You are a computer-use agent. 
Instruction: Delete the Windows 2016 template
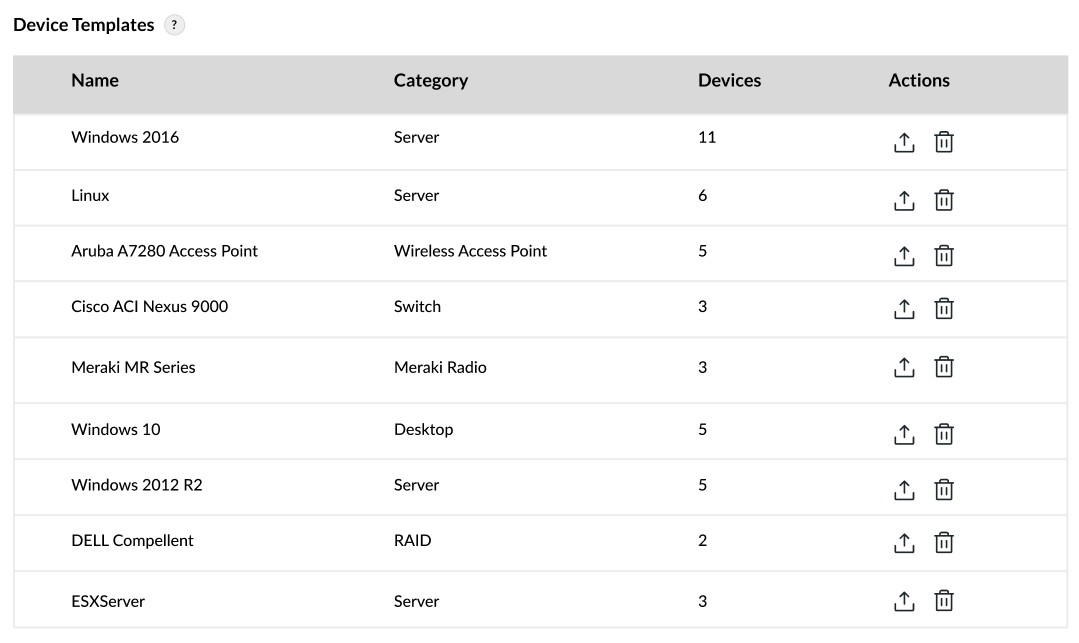click(944, 142)
